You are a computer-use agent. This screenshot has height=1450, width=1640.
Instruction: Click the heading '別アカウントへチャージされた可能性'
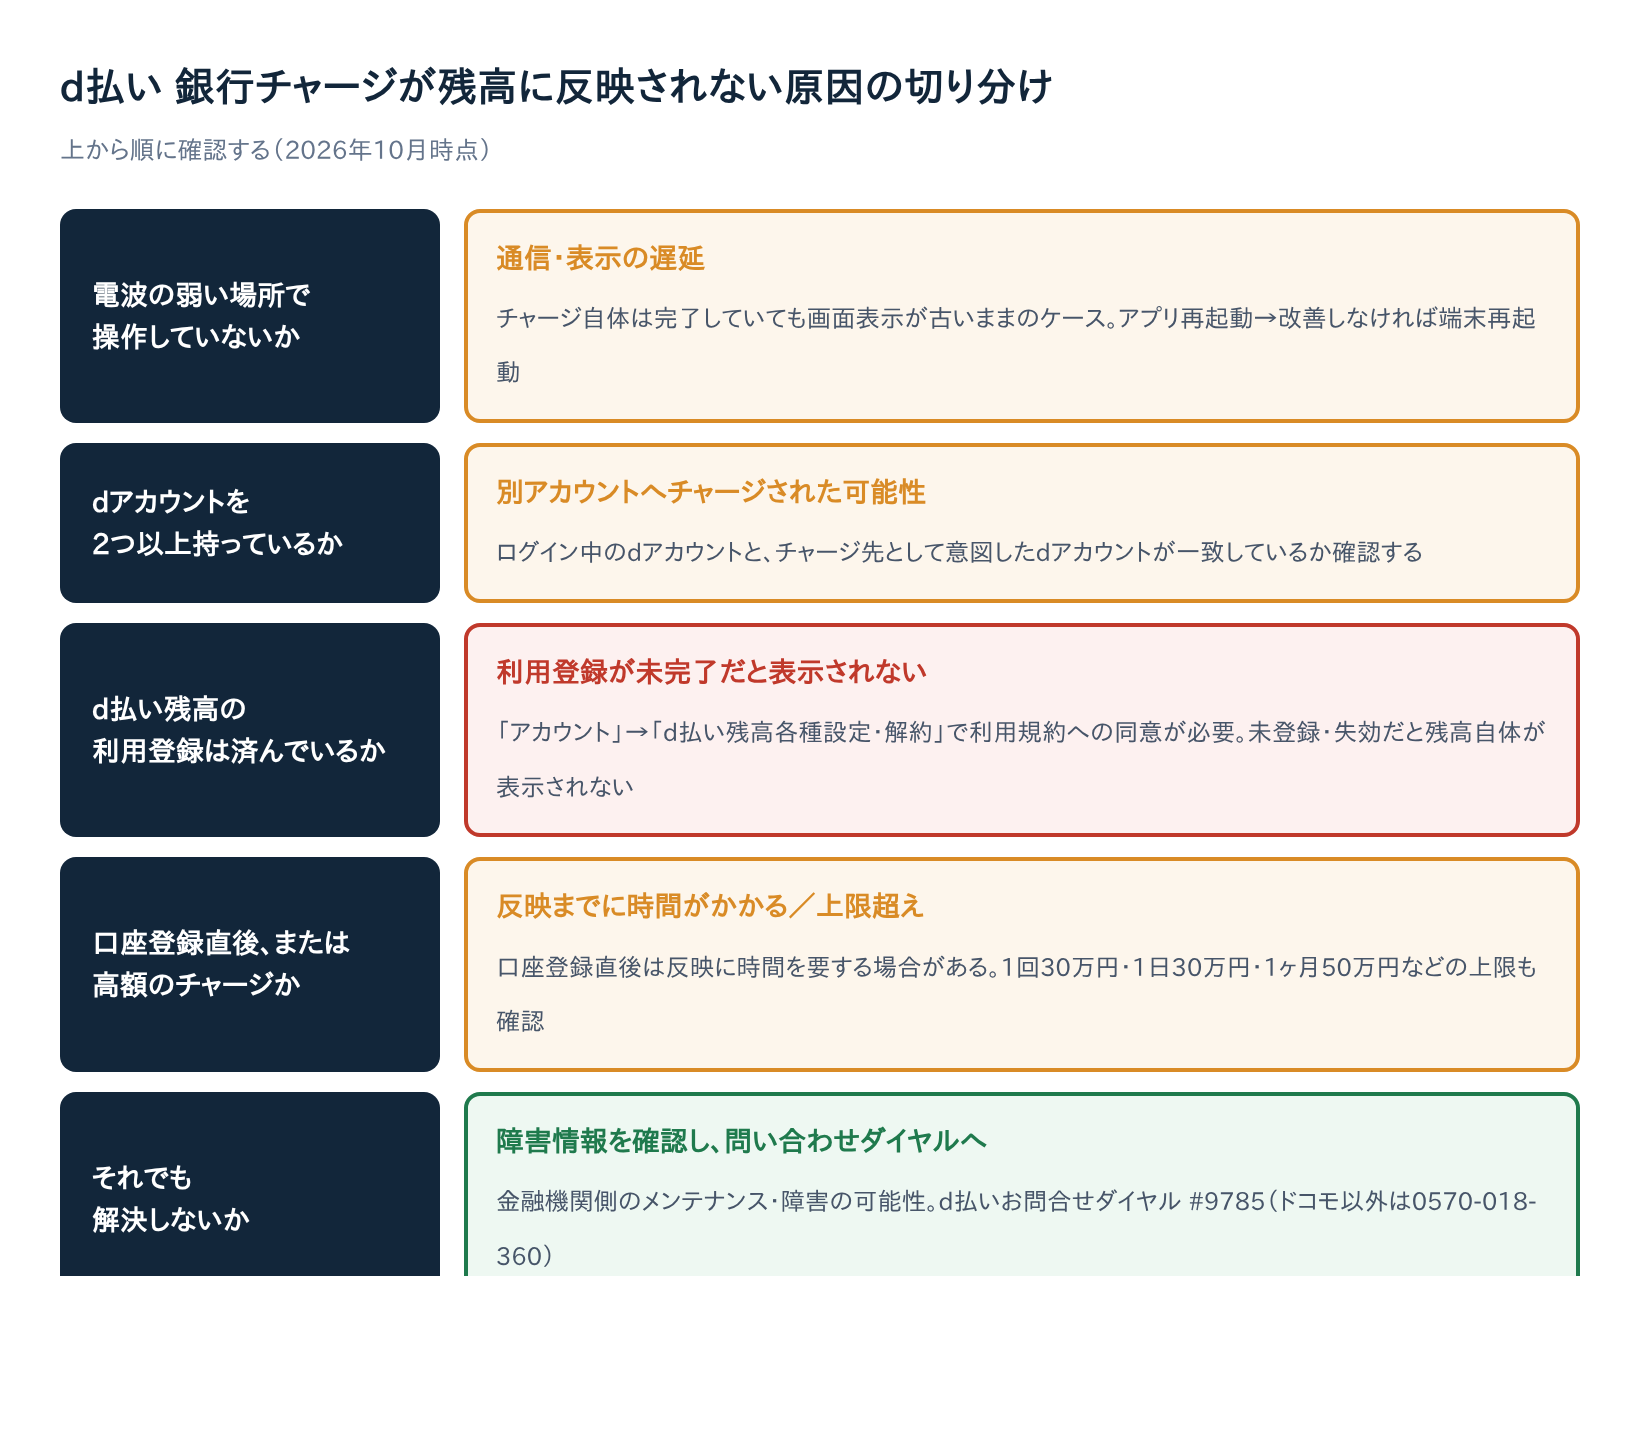coord(711,492)
